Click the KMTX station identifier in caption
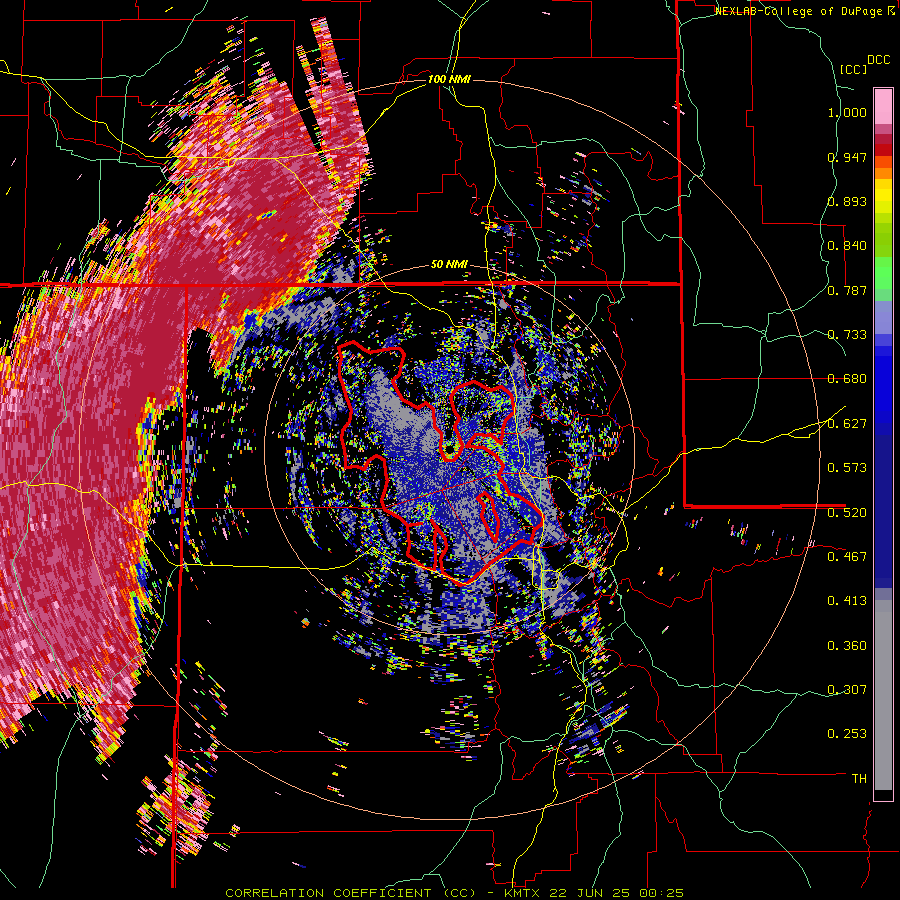The width and height of the screenshot is (900, 900). 523,893
